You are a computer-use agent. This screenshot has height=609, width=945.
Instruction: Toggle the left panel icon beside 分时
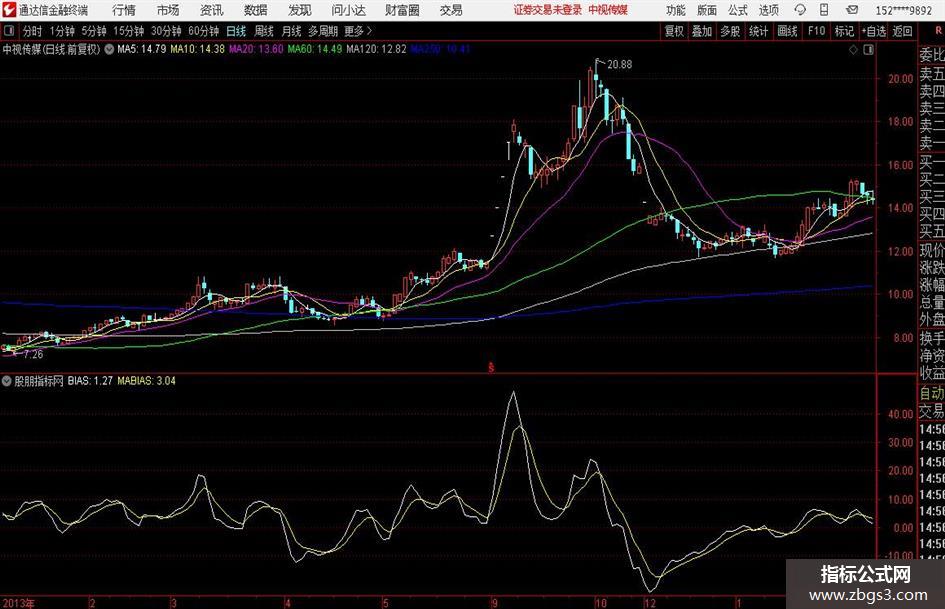9,31
